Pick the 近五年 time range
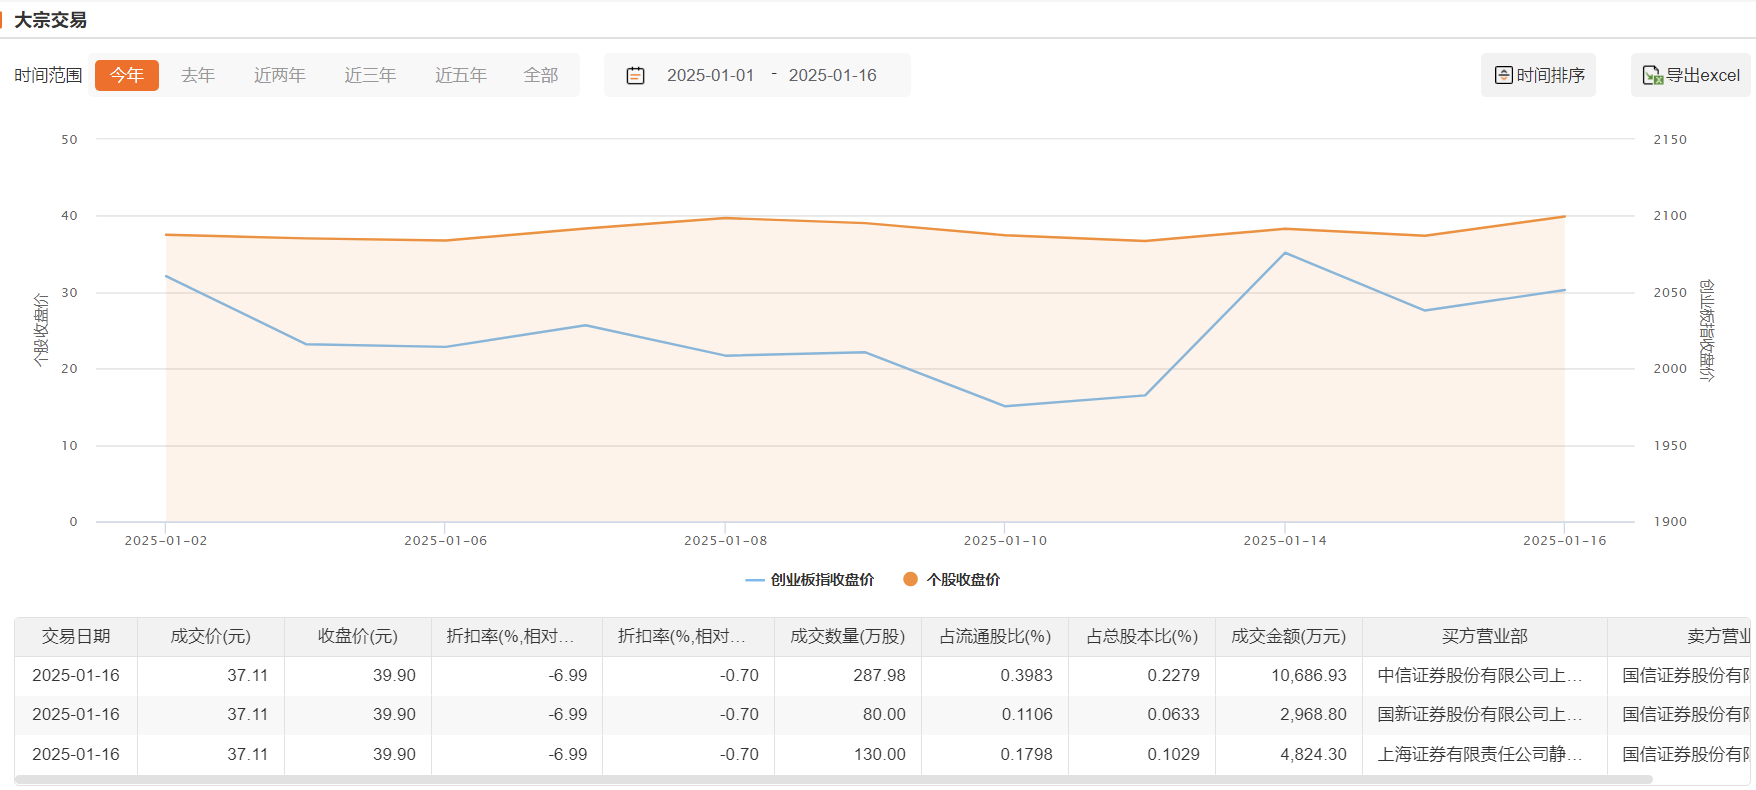Viewport: 1756px width, 790px height. [x=461, y=75]
